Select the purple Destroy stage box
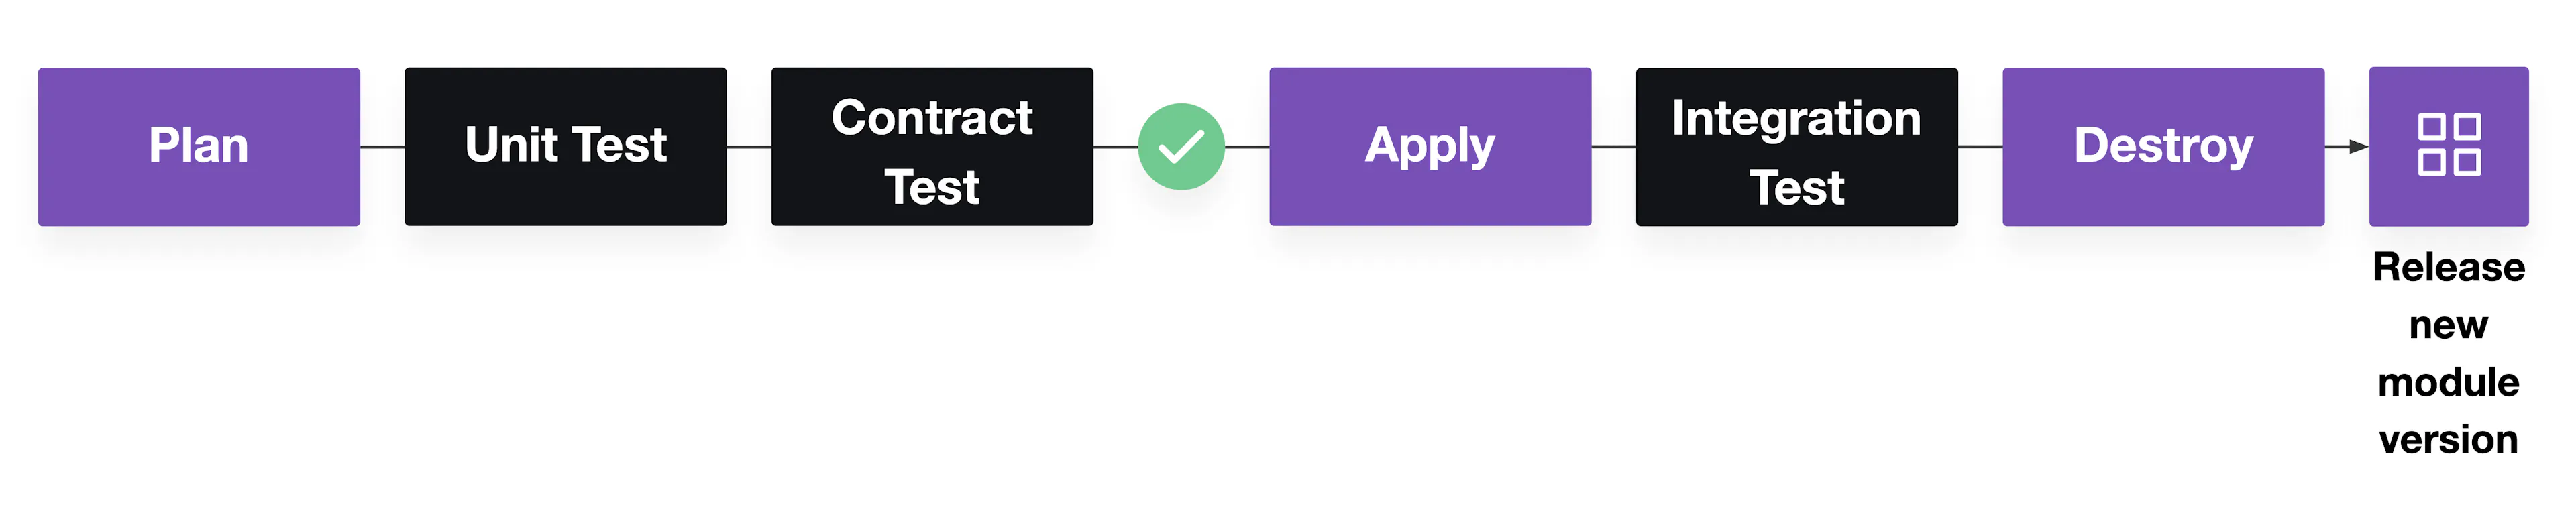This screenshot has width=2576, height=523. point(2164,147)
